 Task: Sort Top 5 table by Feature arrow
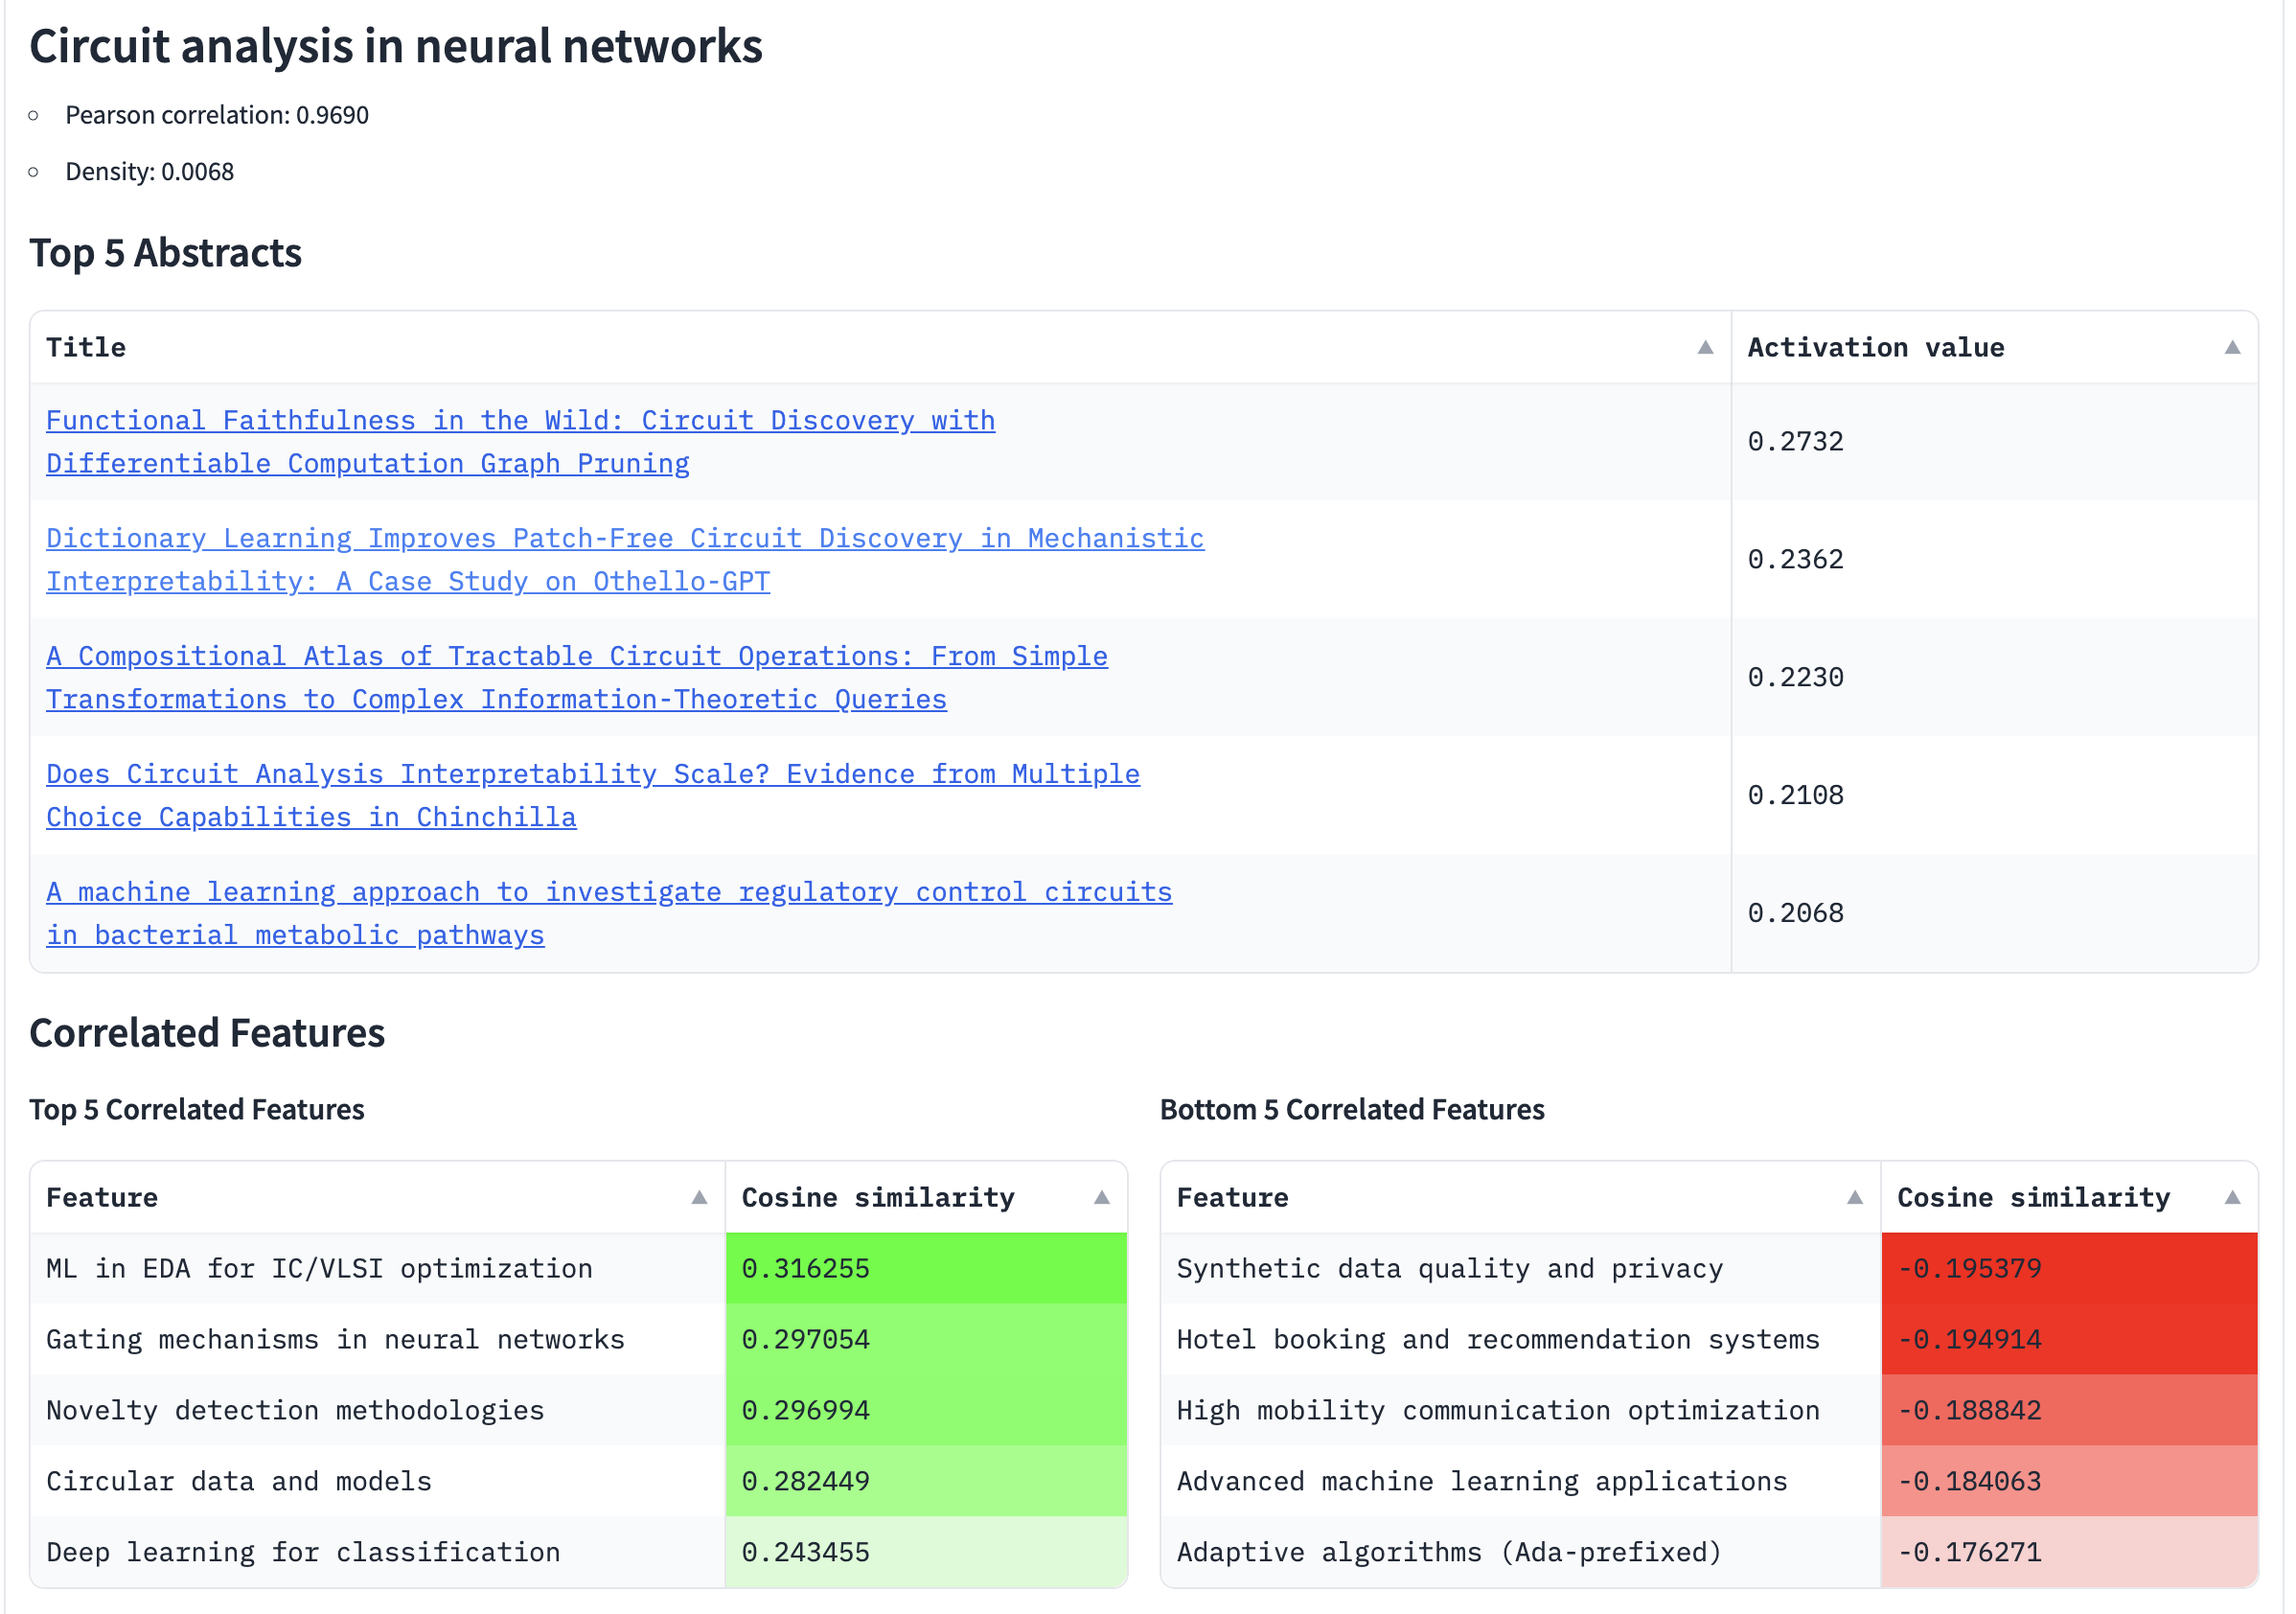tap(699, 1198)
